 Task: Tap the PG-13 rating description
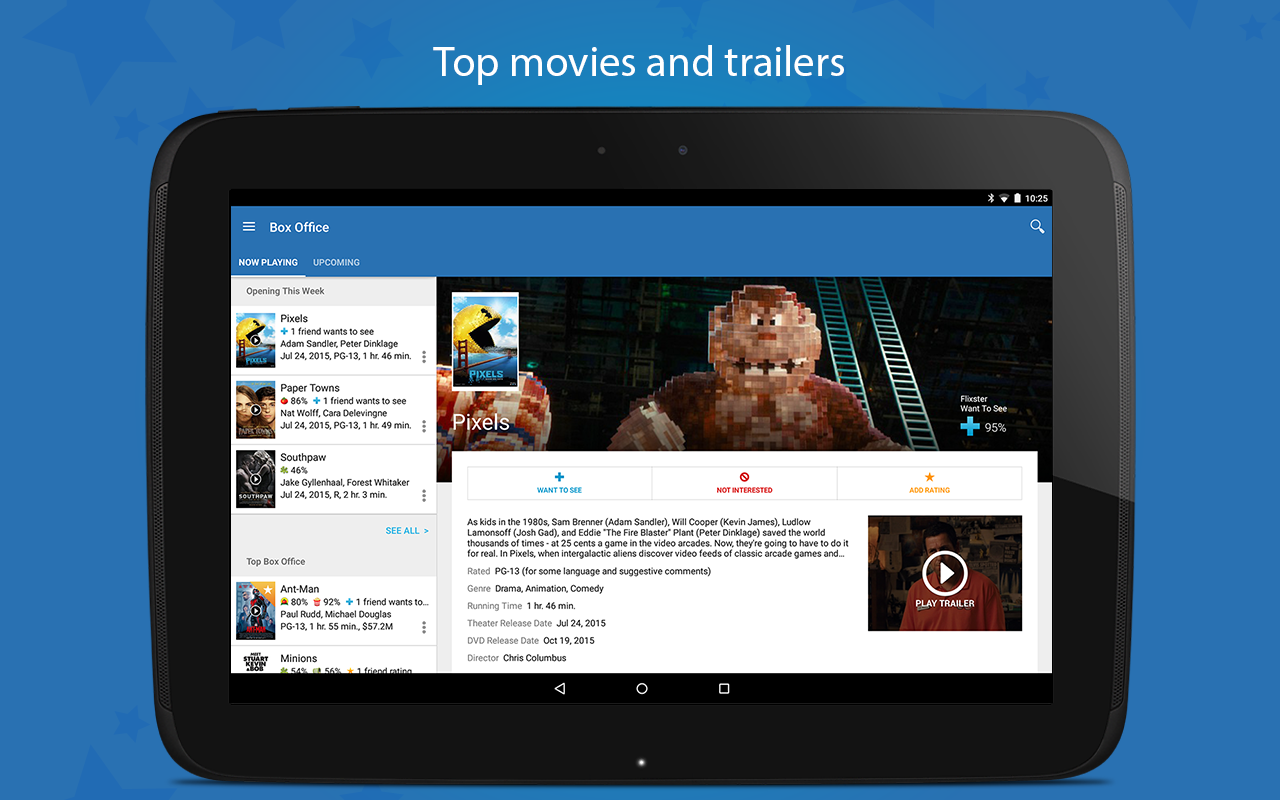(603, 571)
